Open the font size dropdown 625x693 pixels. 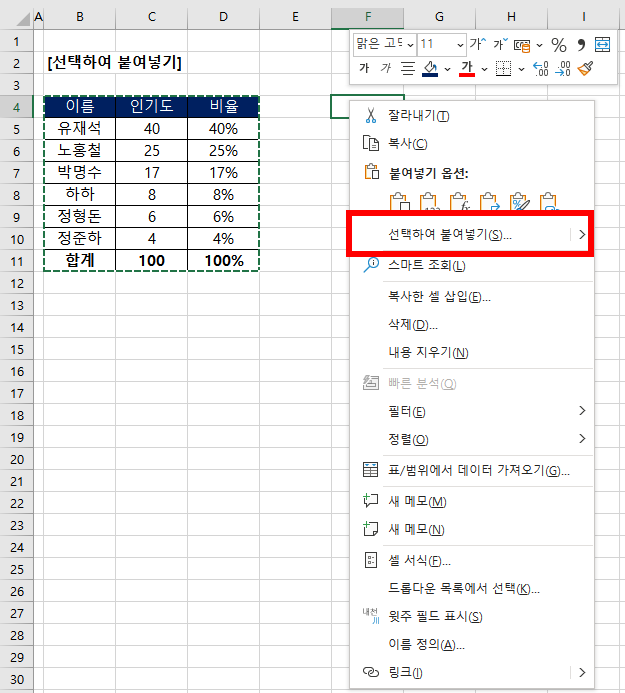click(460, 45)
